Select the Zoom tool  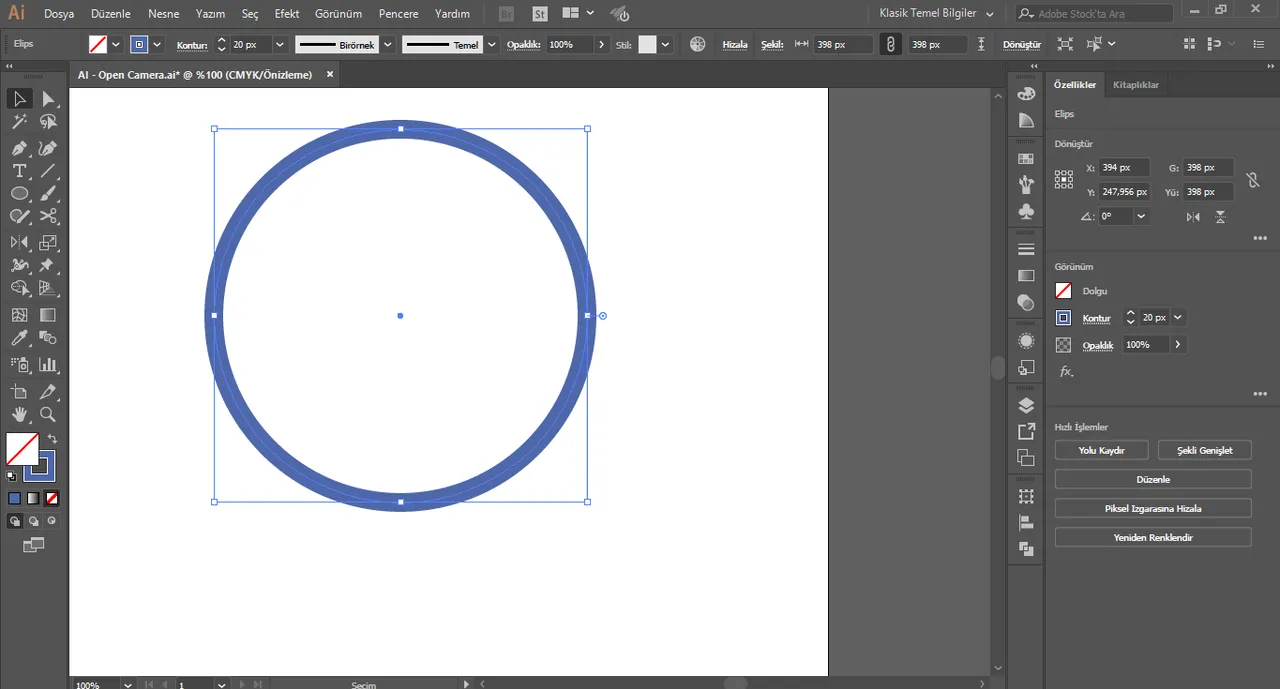point(48,414)
